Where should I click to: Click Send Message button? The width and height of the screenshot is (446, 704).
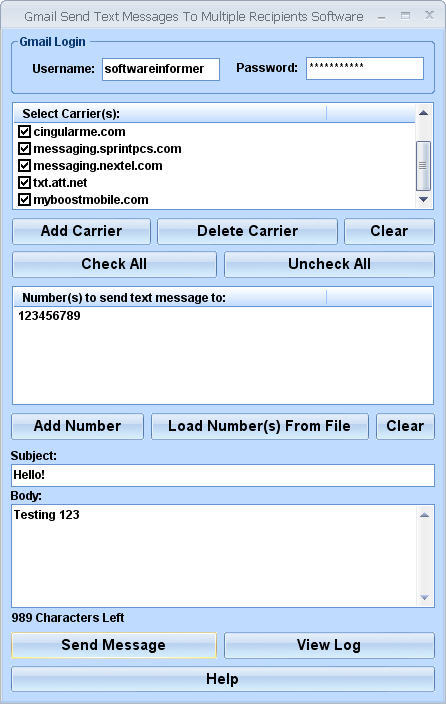pos(114,645)
